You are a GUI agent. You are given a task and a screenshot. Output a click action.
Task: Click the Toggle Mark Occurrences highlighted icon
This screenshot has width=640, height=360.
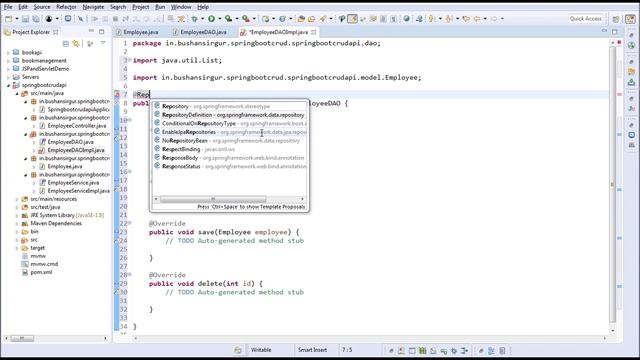tap(352, 19)
